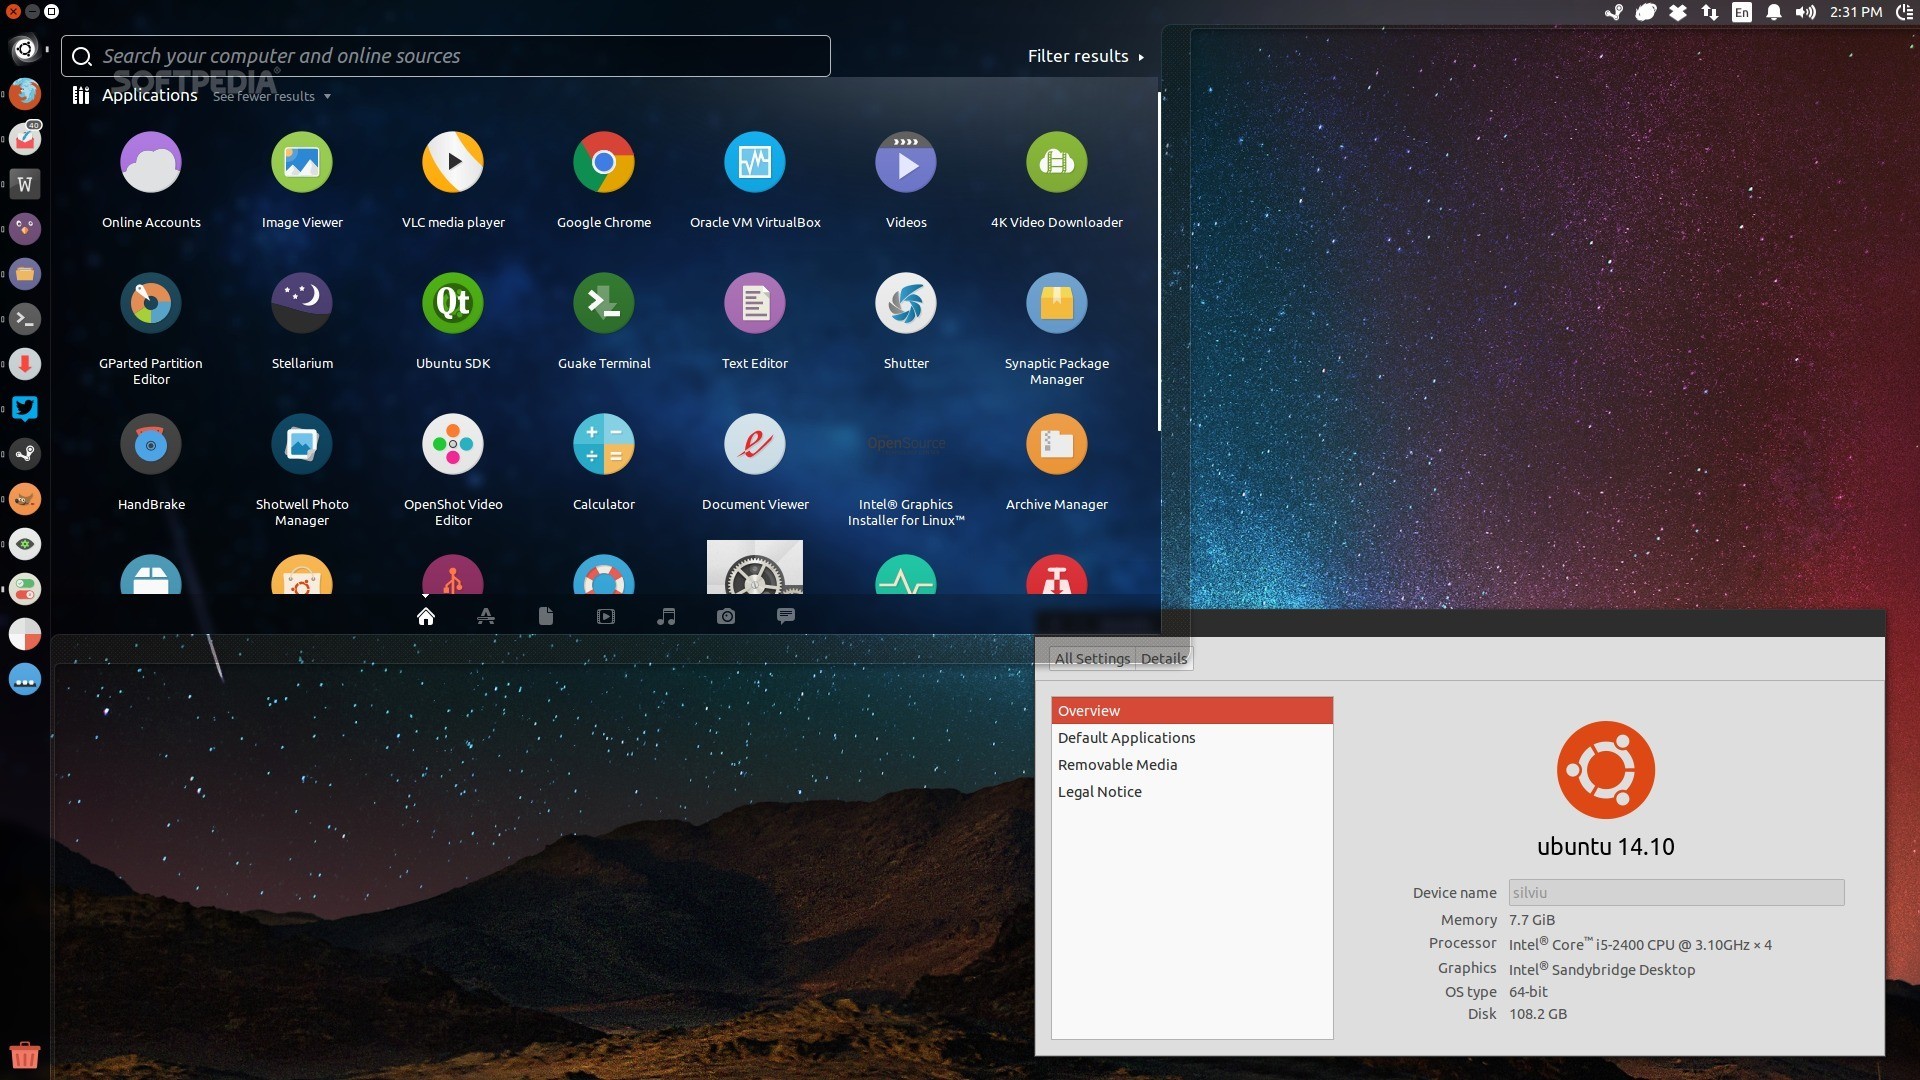Open Shutter screenshot tool
This screenshot has height=1080, width=1920.
pos(905,304)
